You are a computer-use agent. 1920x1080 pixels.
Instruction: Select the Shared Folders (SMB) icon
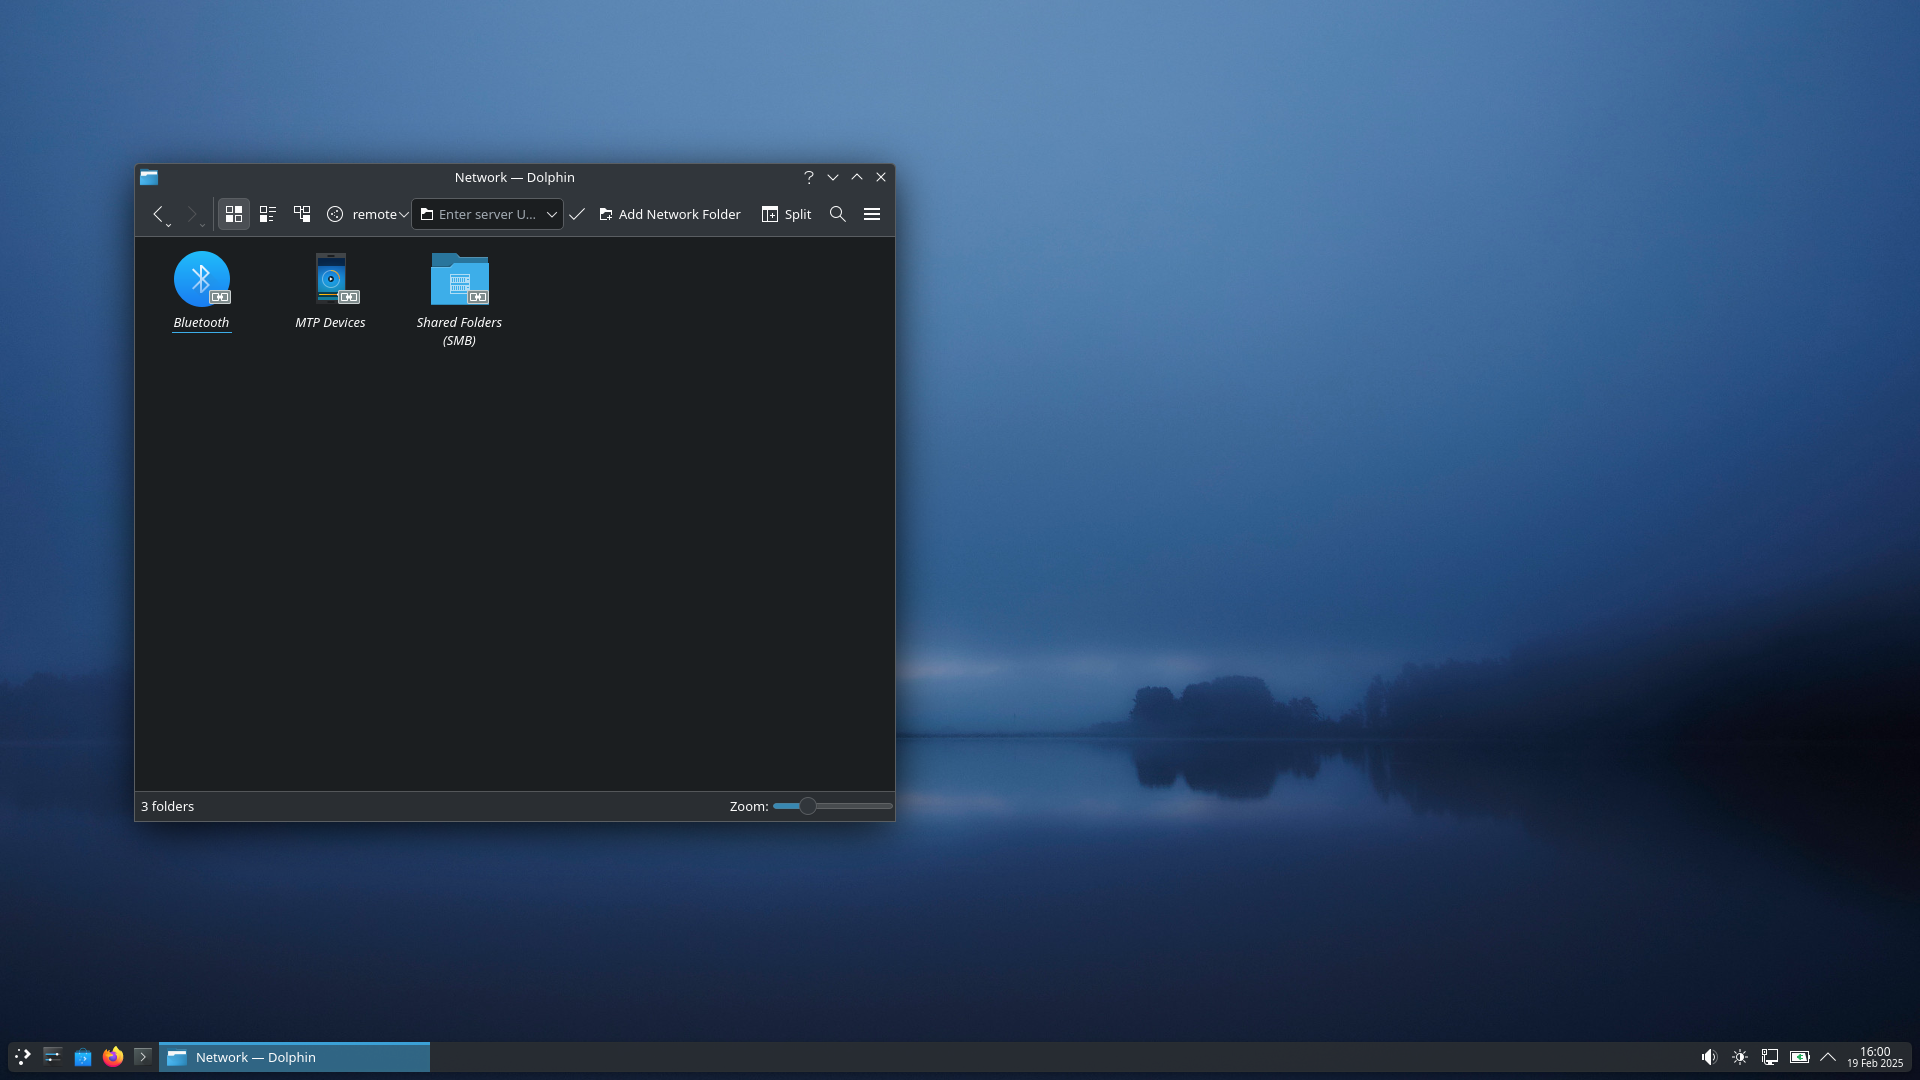coord(460,279)
